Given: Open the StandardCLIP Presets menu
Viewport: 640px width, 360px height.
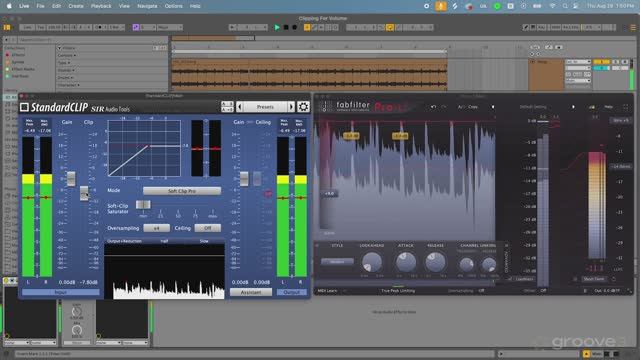Looking at the screenshot, I should [x=265, y=107].
